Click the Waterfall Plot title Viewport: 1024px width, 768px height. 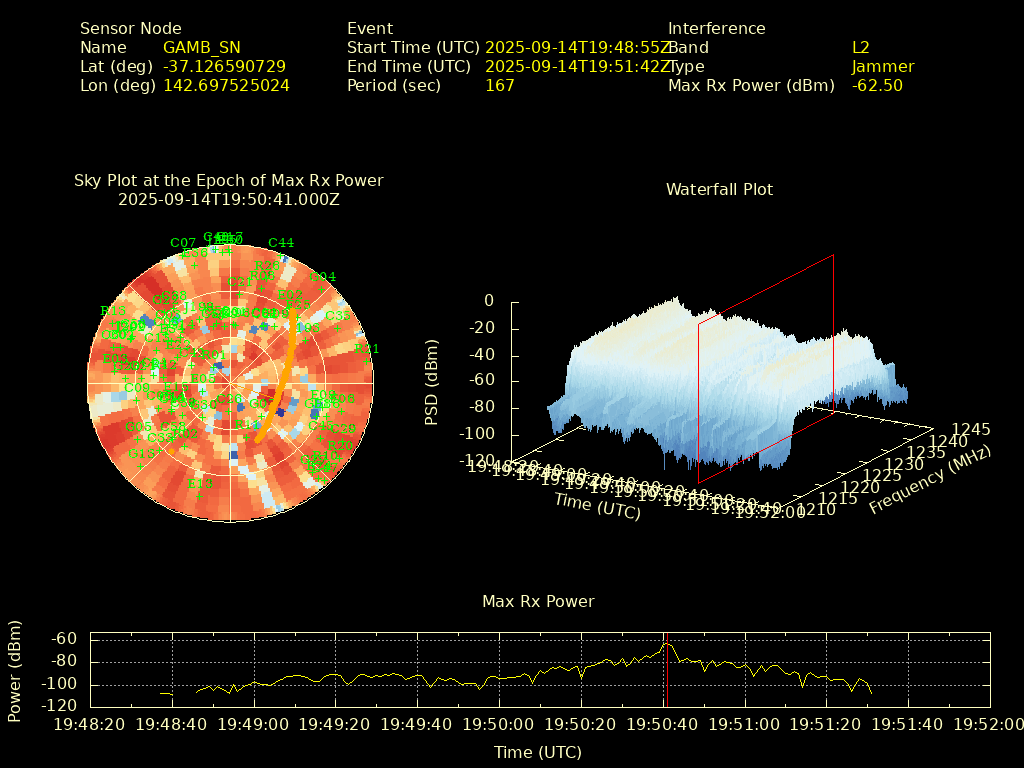[719, 189]
